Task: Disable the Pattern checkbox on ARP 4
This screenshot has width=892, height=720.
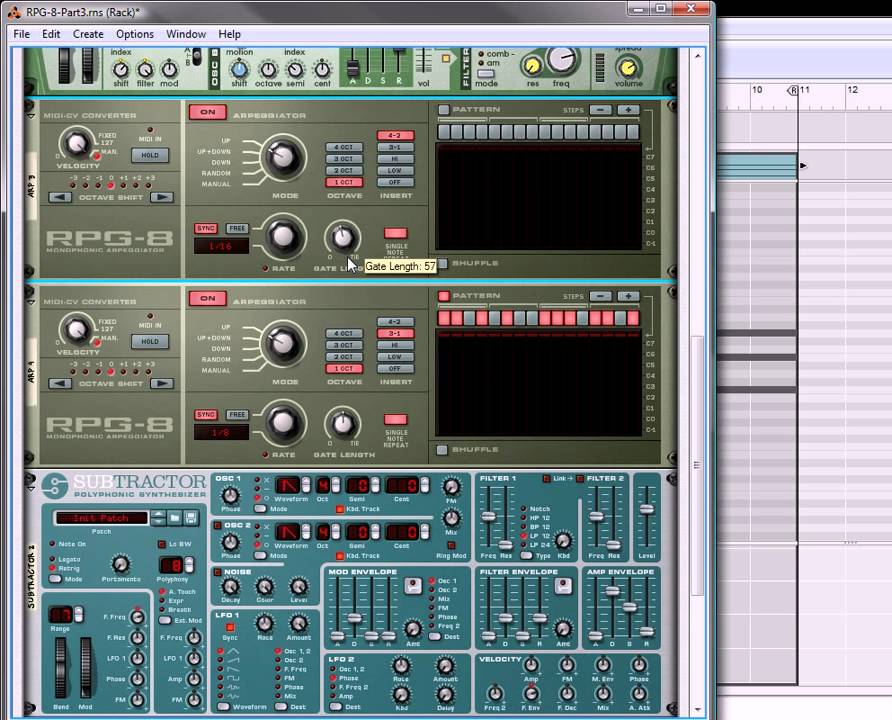Action: pyautogui.click(x=444, y=296)
